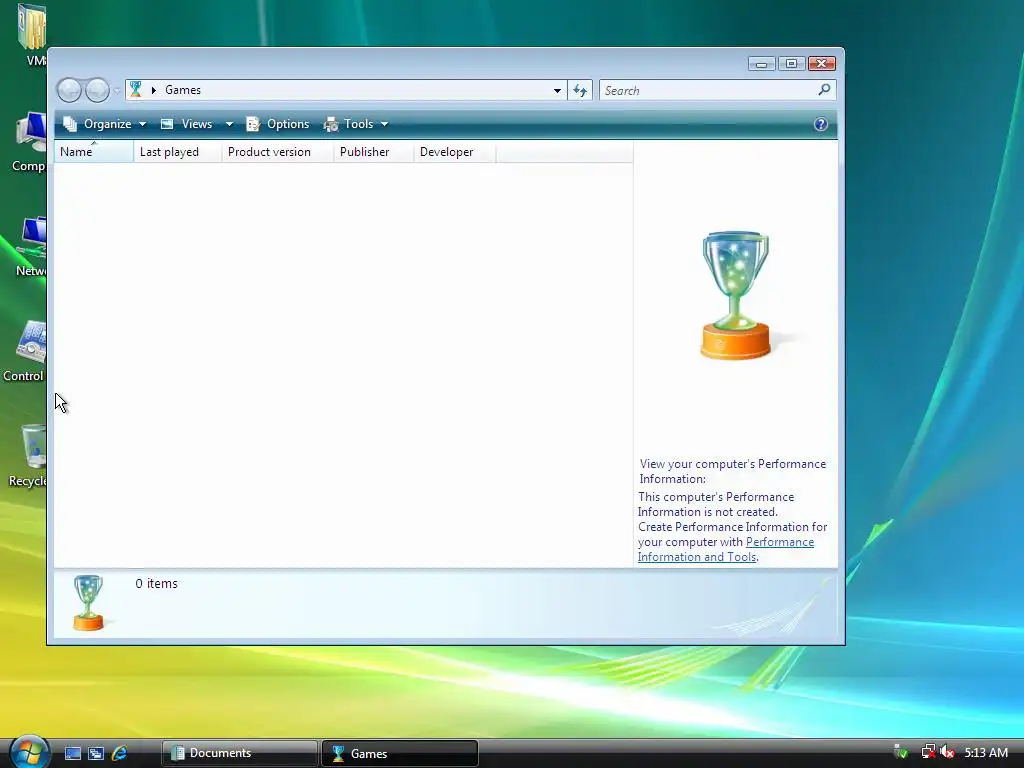The image size is (1024, 768).
Task: Click Switch between windows Quick Launch icon
Action: (x=96, y=754)
